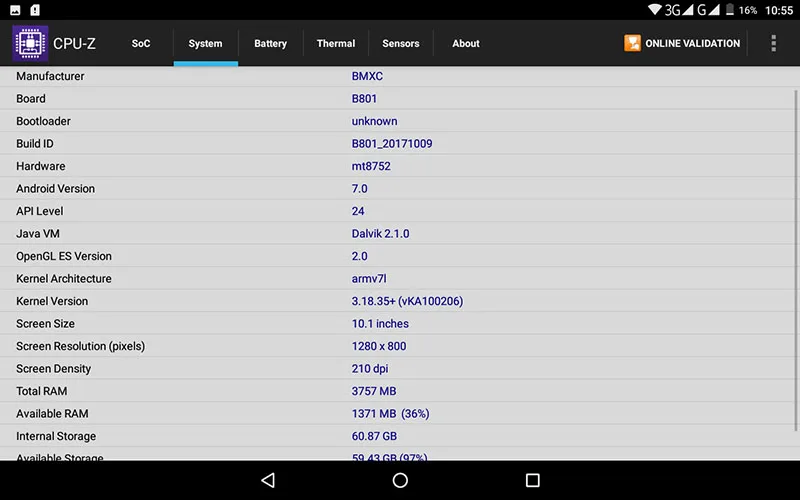The image size is (800, 500).
Task: Tap the Android back navigation button
Action: pyautogui.click(x=268, y=480)
